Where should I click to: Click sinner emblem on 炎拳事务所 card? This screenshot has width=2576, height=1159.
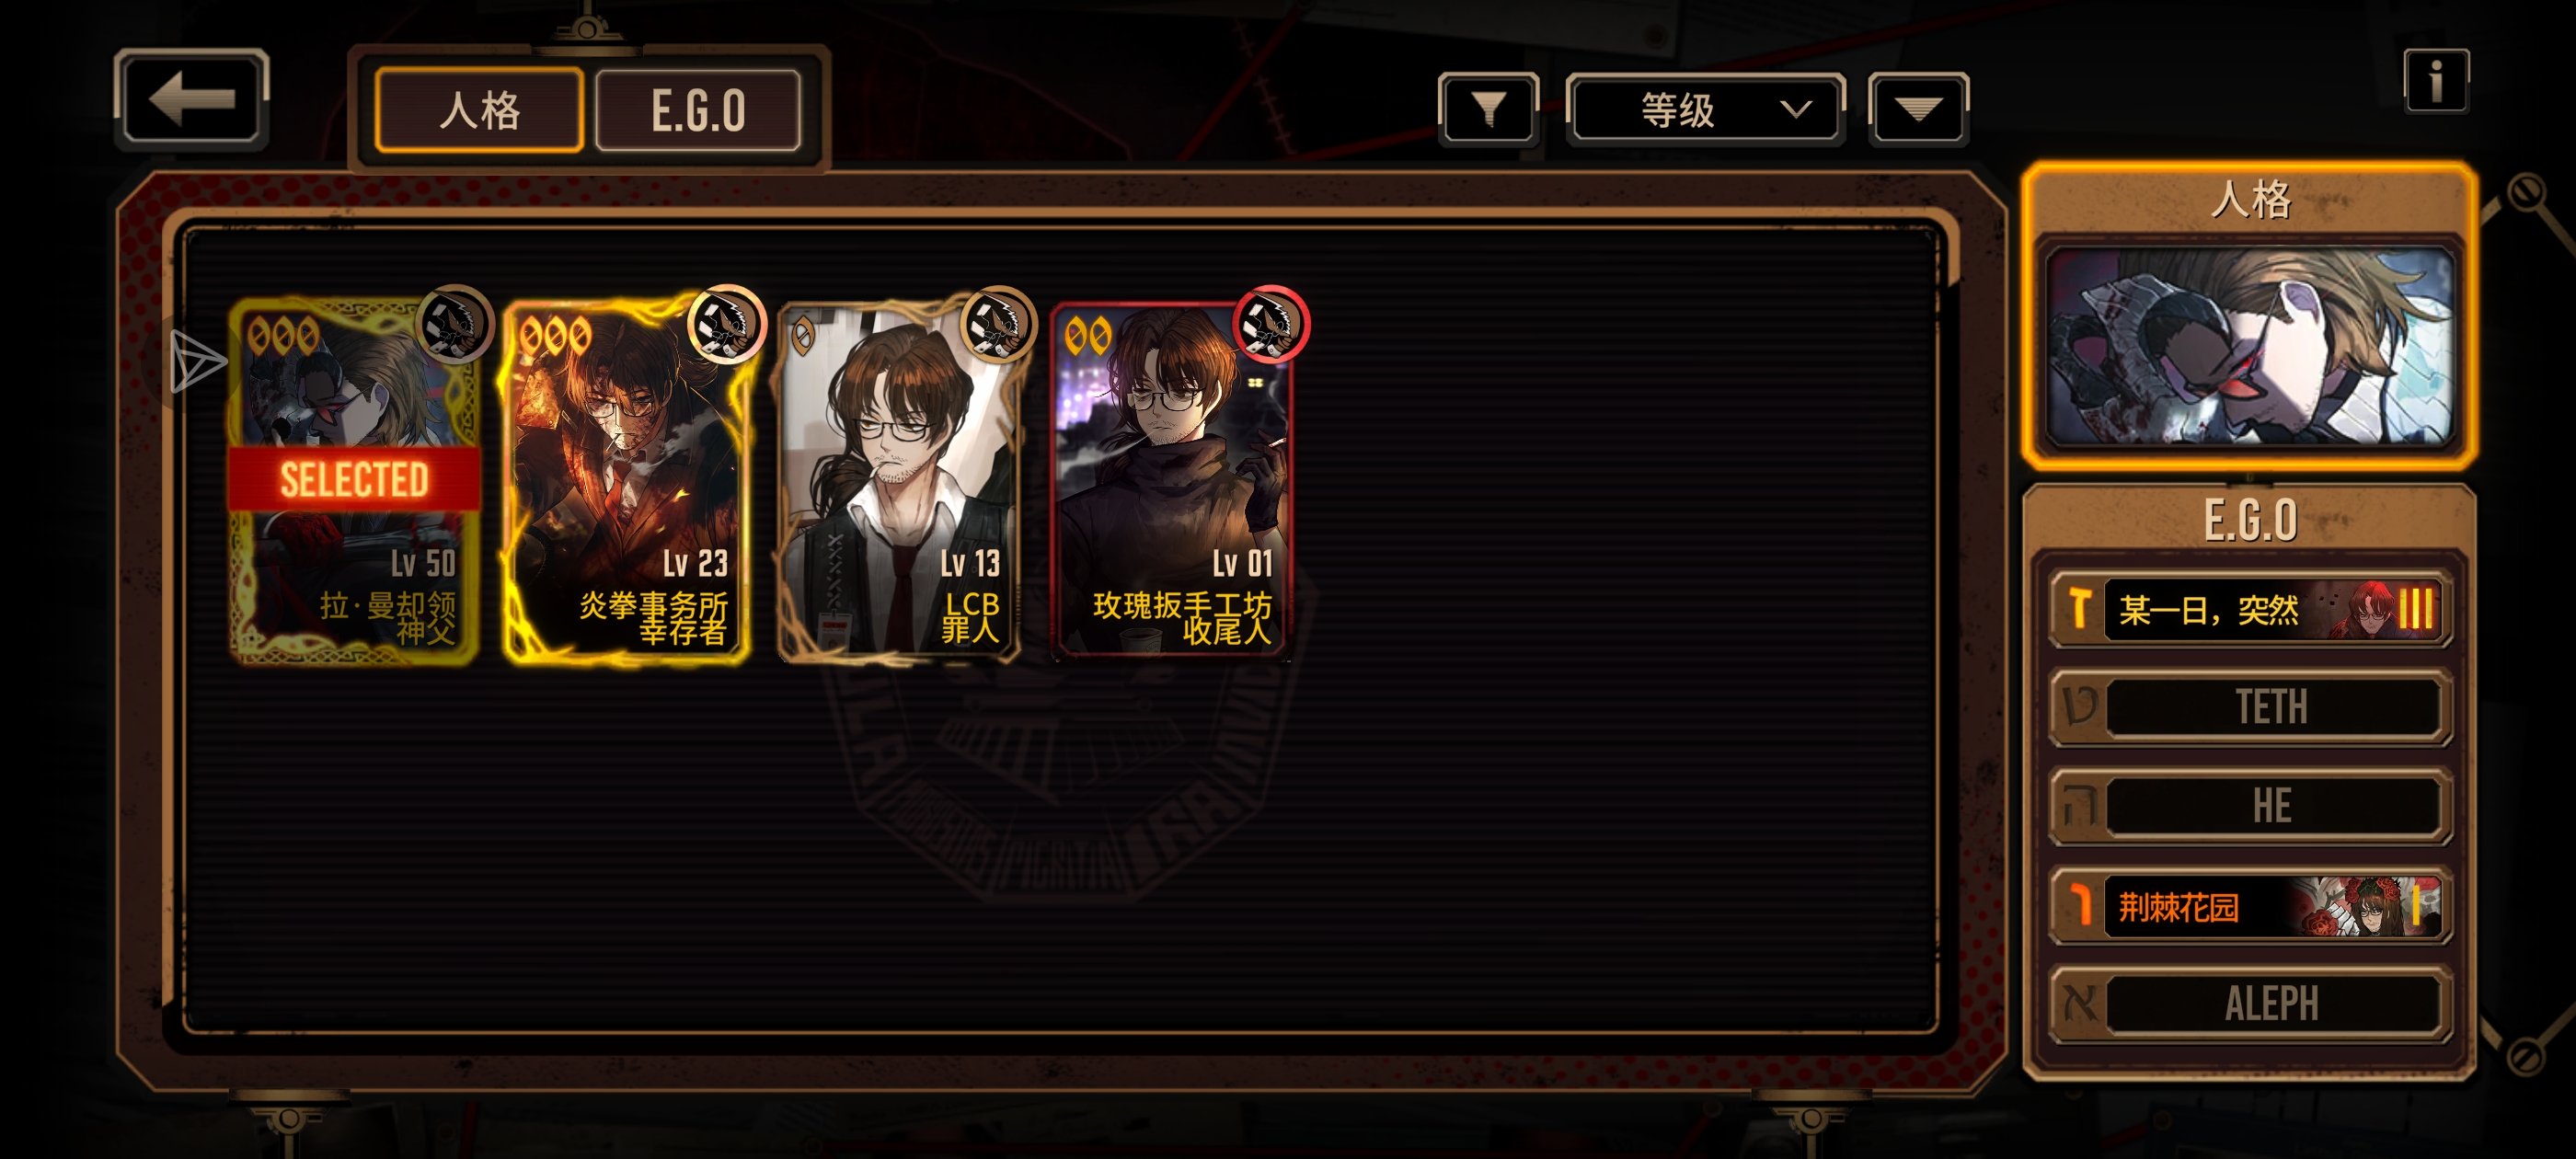coord(726,324)
